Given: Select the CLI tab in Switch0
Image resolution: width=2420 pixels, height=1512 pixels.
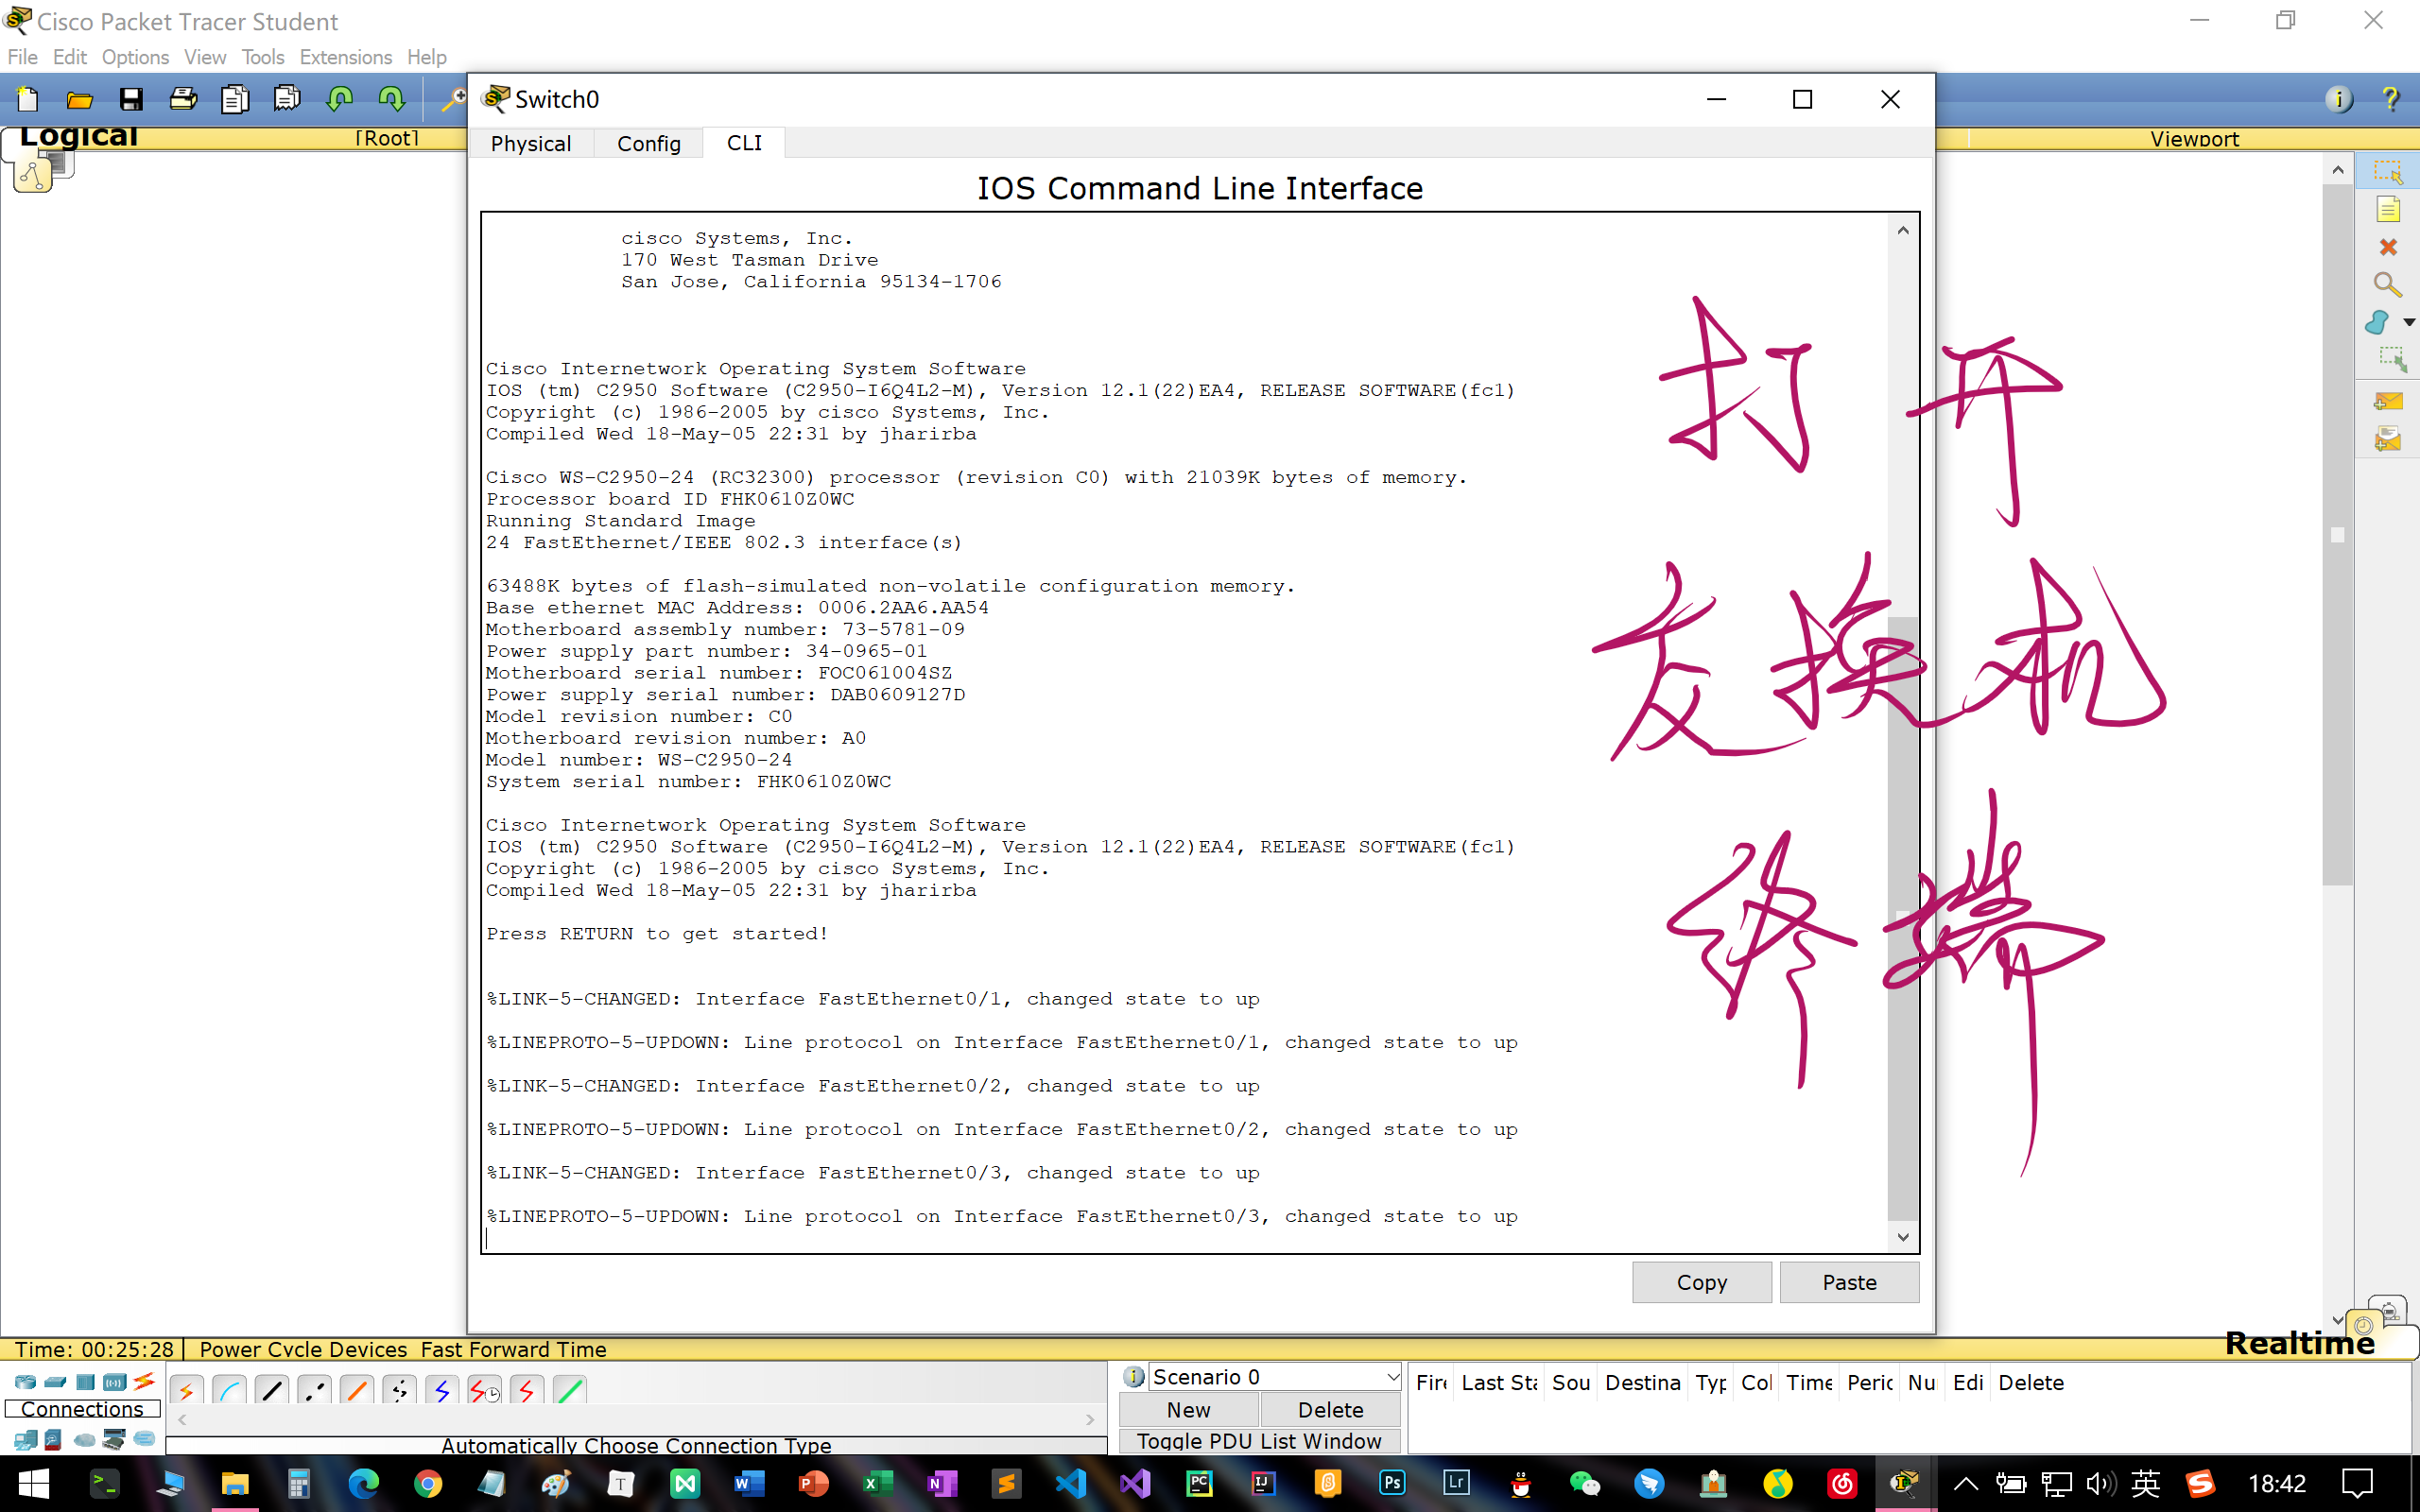Looking at the screenshot, I should pyautogui.click(x=744, y=142).
